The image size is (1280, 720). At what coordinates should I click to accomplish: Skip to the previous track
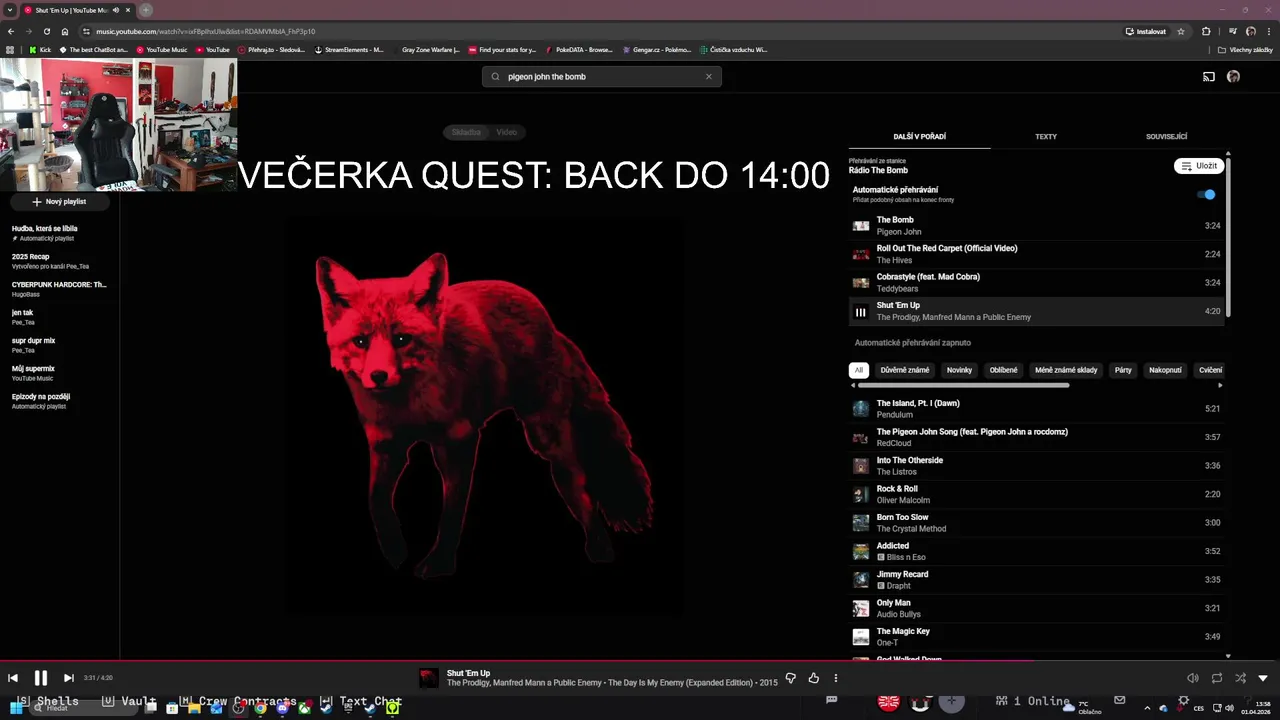[13, 678]
